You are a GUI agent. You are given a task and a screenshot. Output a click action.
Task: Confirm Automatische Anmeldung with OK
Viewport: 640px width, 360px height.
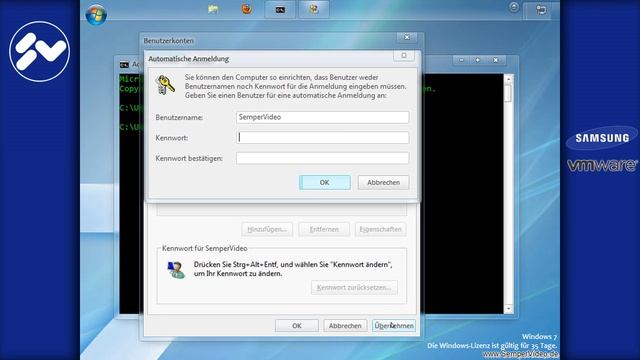324,182
